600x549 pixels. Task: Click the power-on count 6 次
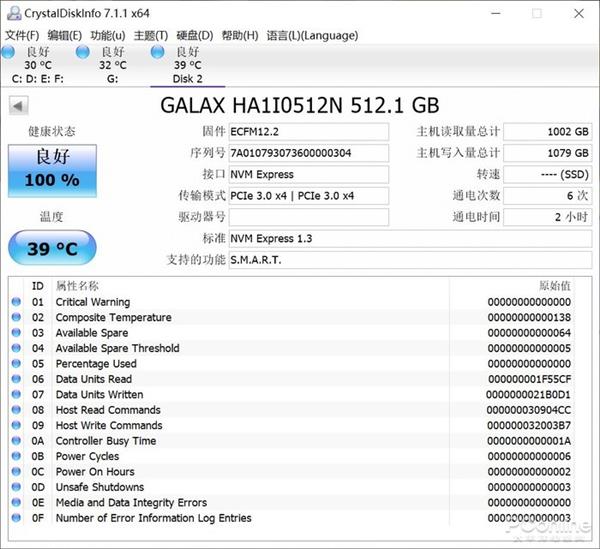click(548, 196)
